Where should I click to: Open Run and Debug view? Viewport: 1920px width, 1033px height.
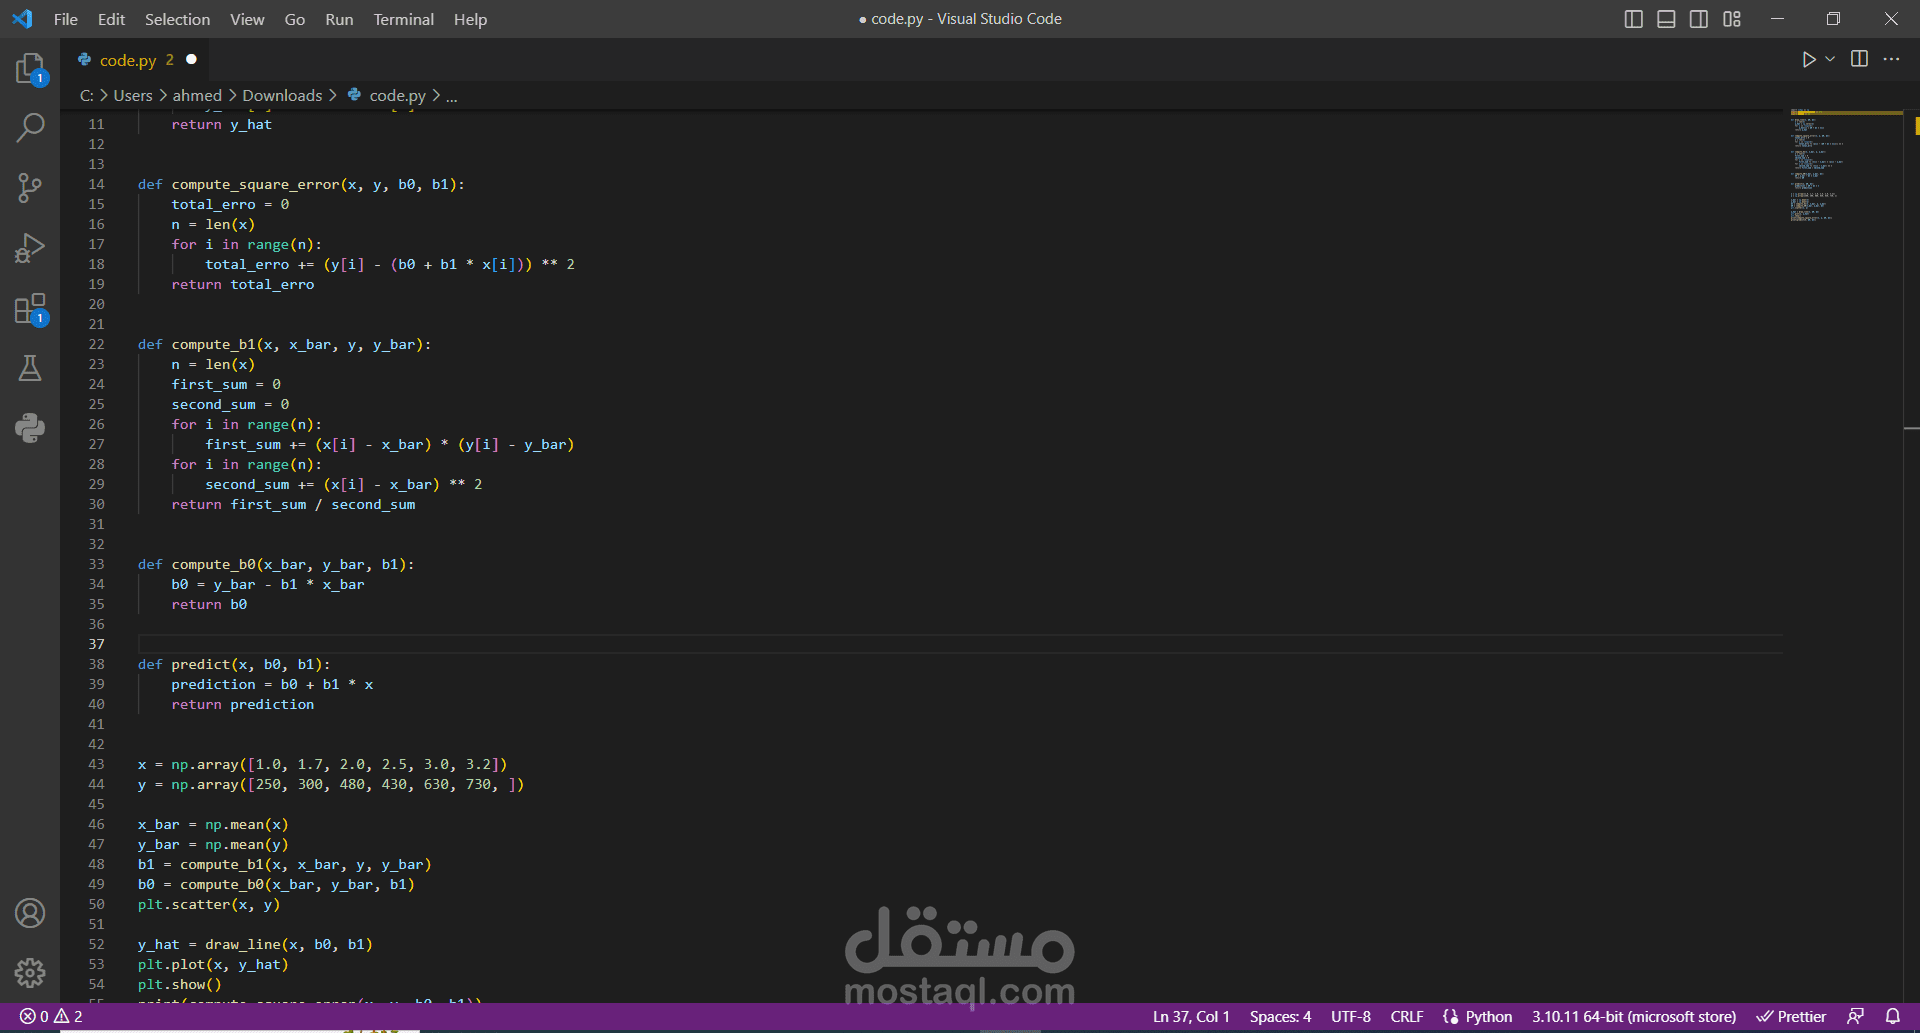click(x=30, y=248)
